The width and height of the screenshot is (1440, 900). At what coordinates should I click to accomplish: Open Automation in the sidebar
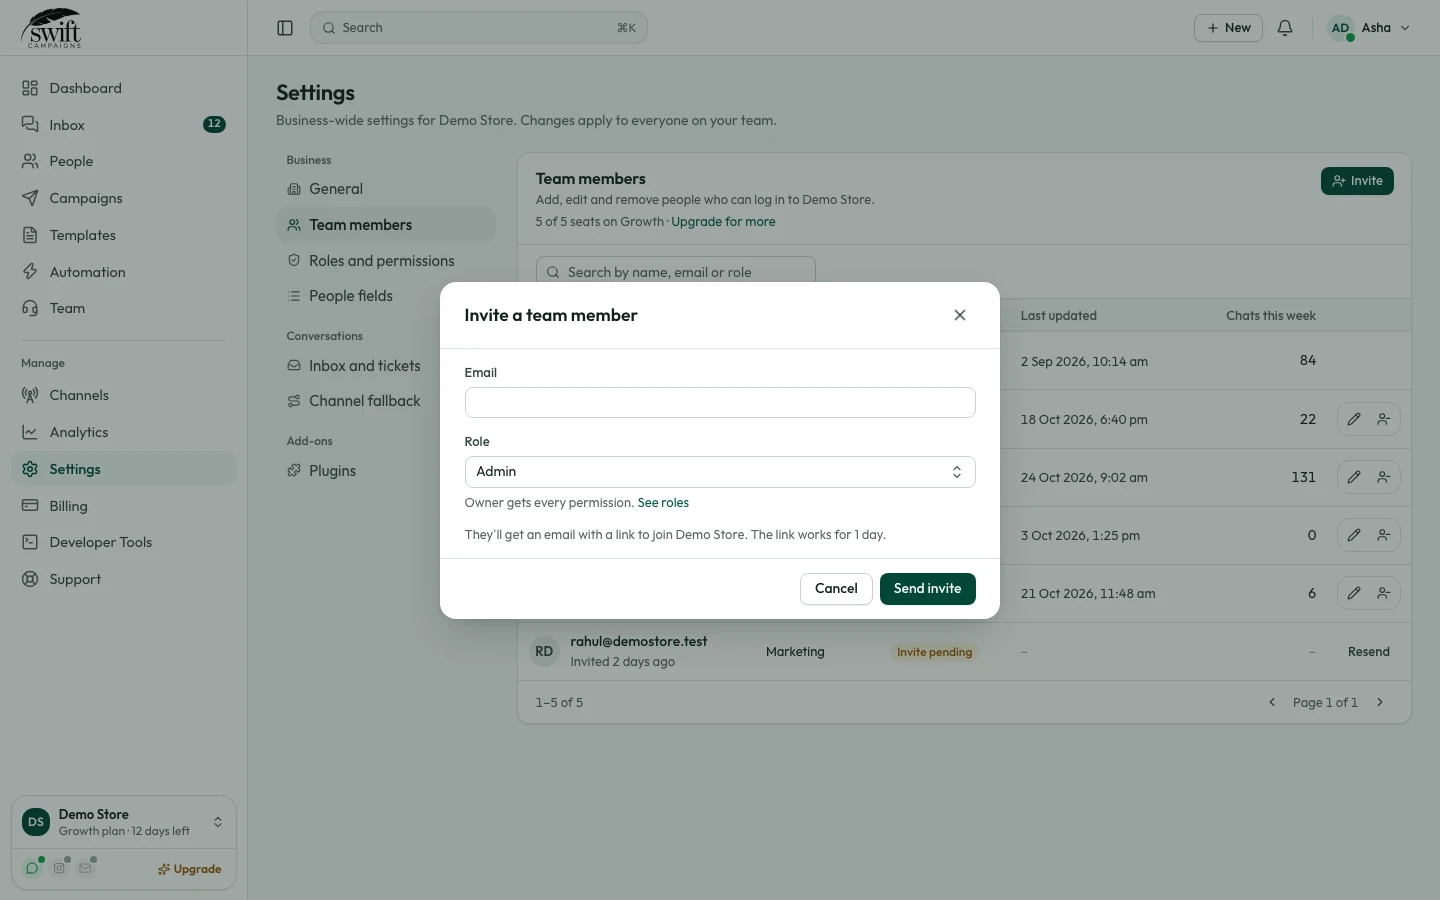click(x=124, y=272)
